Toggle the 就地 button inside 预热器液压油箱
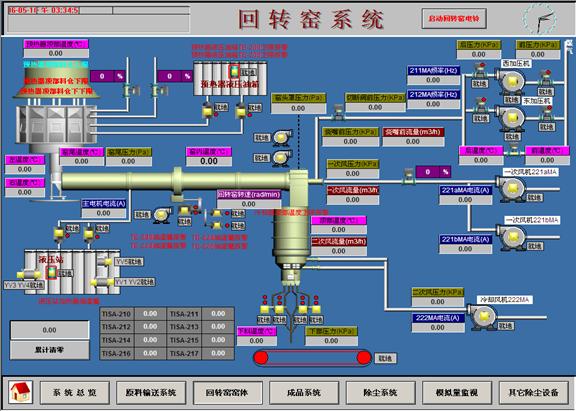576x411 pixels. (248, 73)
